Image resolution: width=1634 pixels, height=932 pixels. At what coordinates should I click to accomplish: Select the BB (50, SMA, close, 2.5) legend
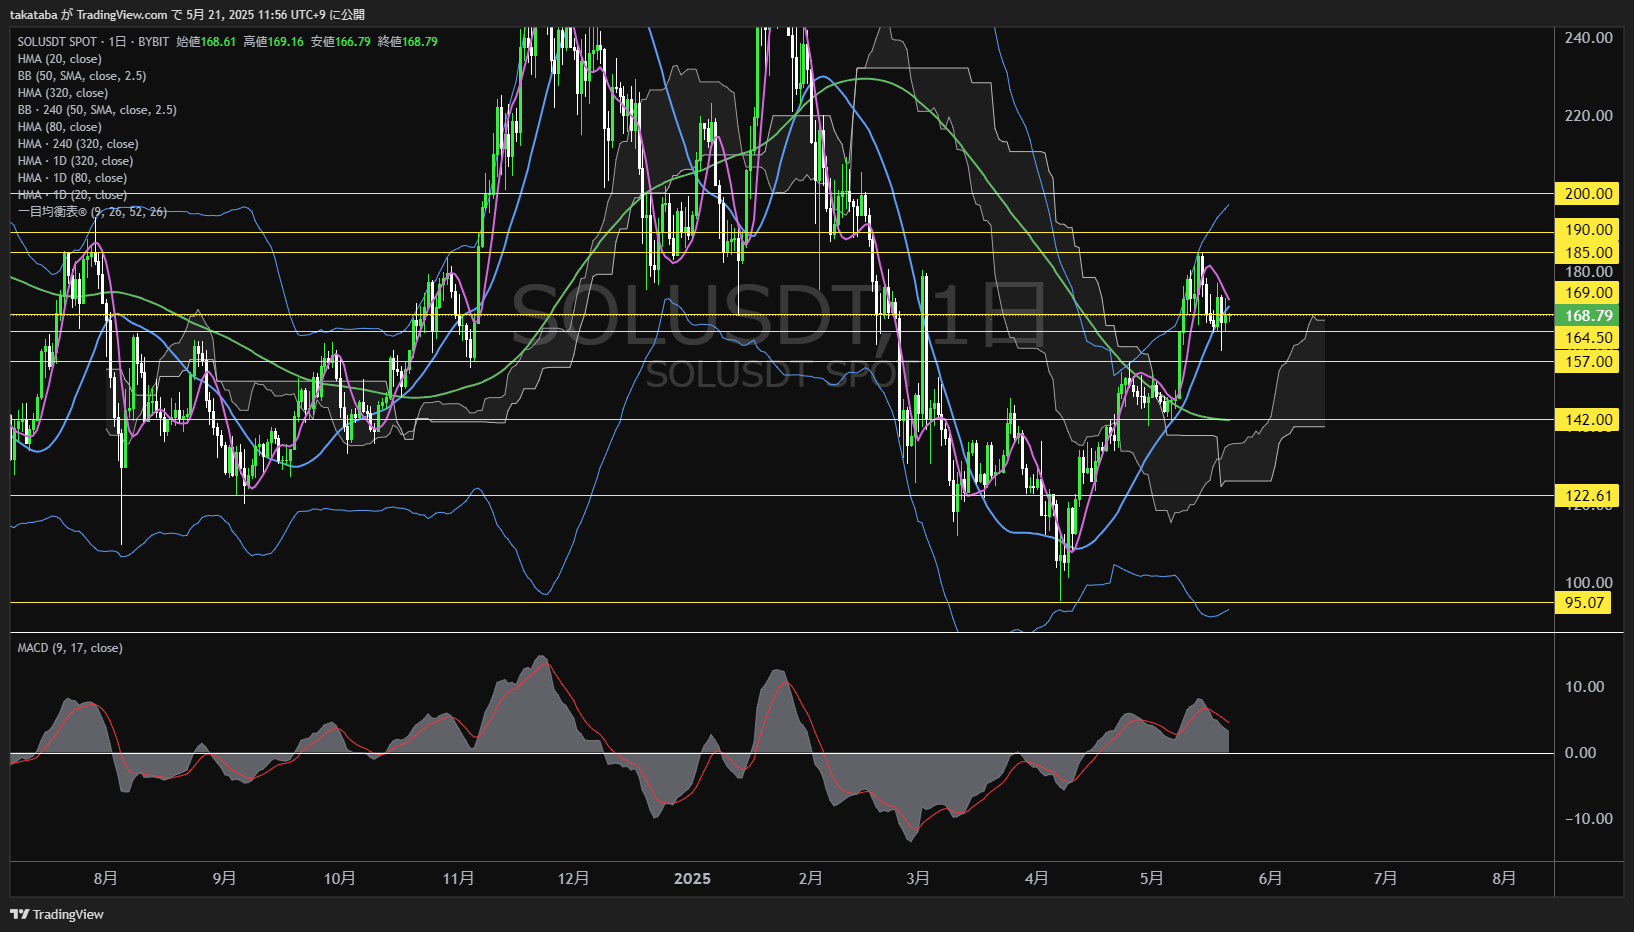click(x=82, y=76)
